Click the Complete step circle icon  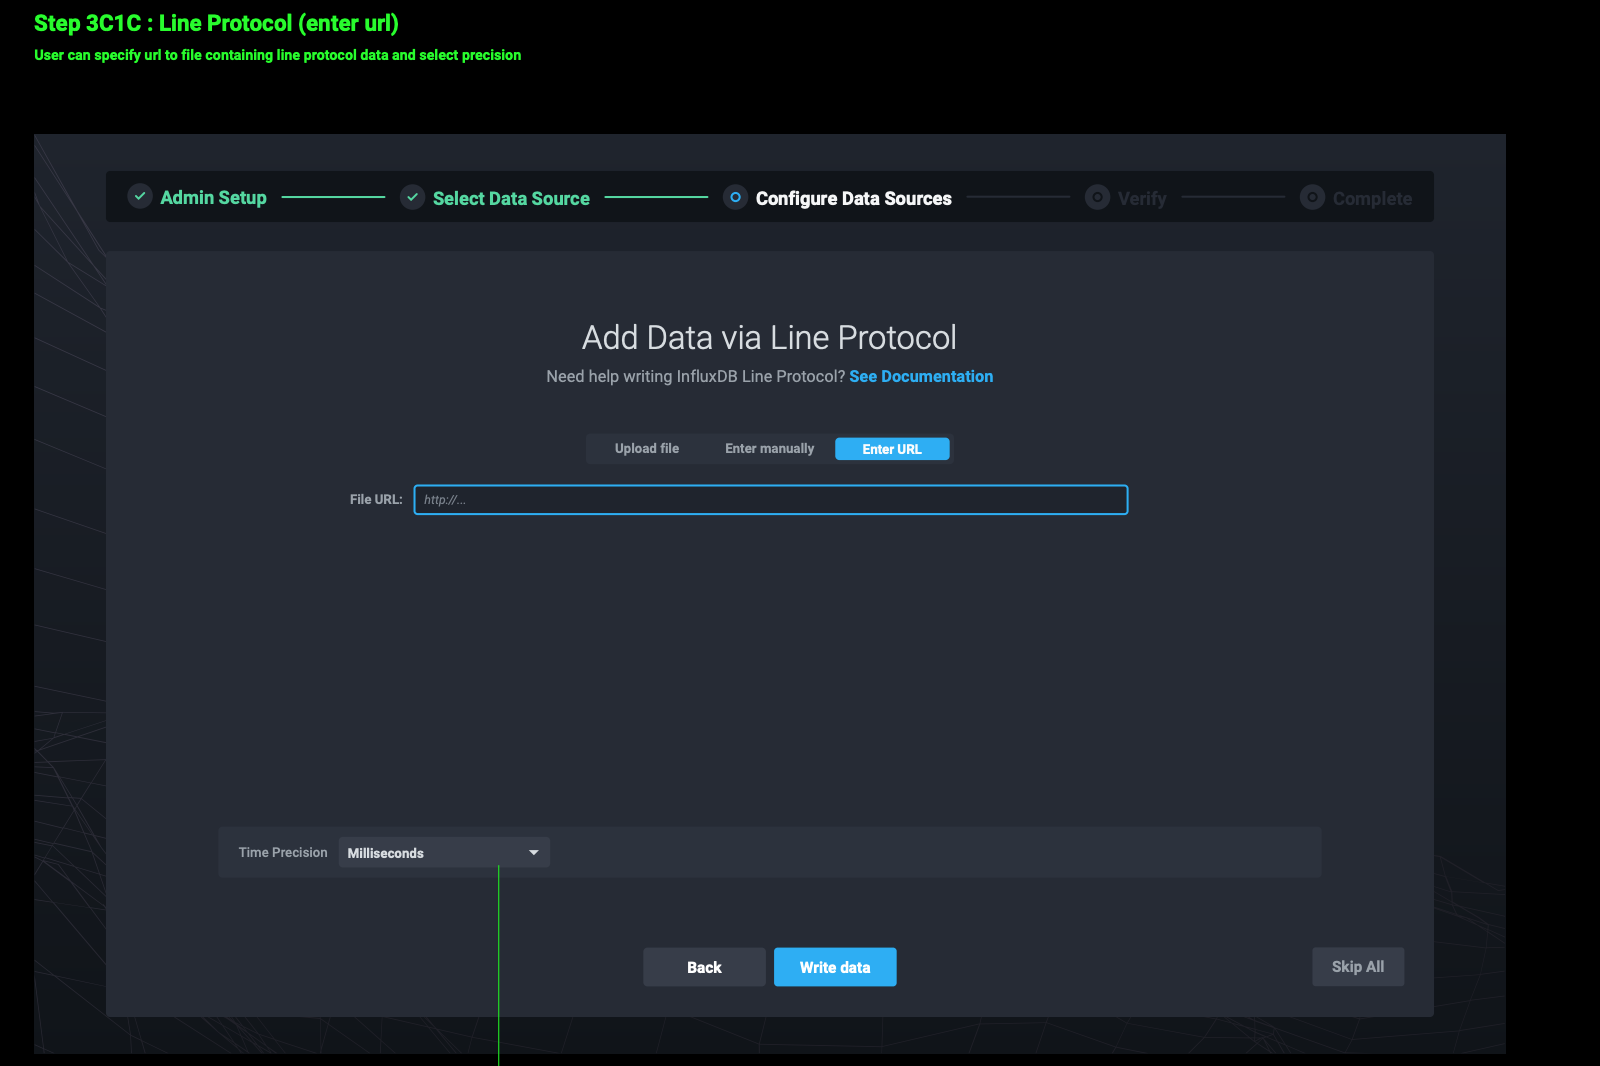tap(1312, 197)
